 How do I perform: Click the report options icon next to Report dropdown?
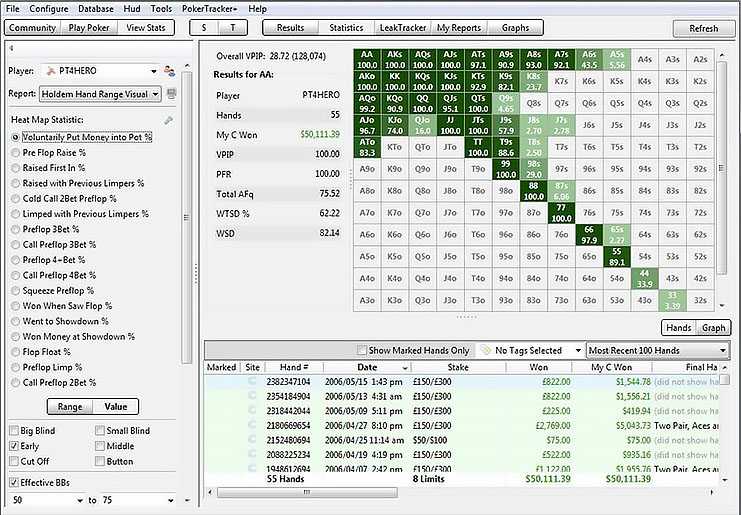172,94
